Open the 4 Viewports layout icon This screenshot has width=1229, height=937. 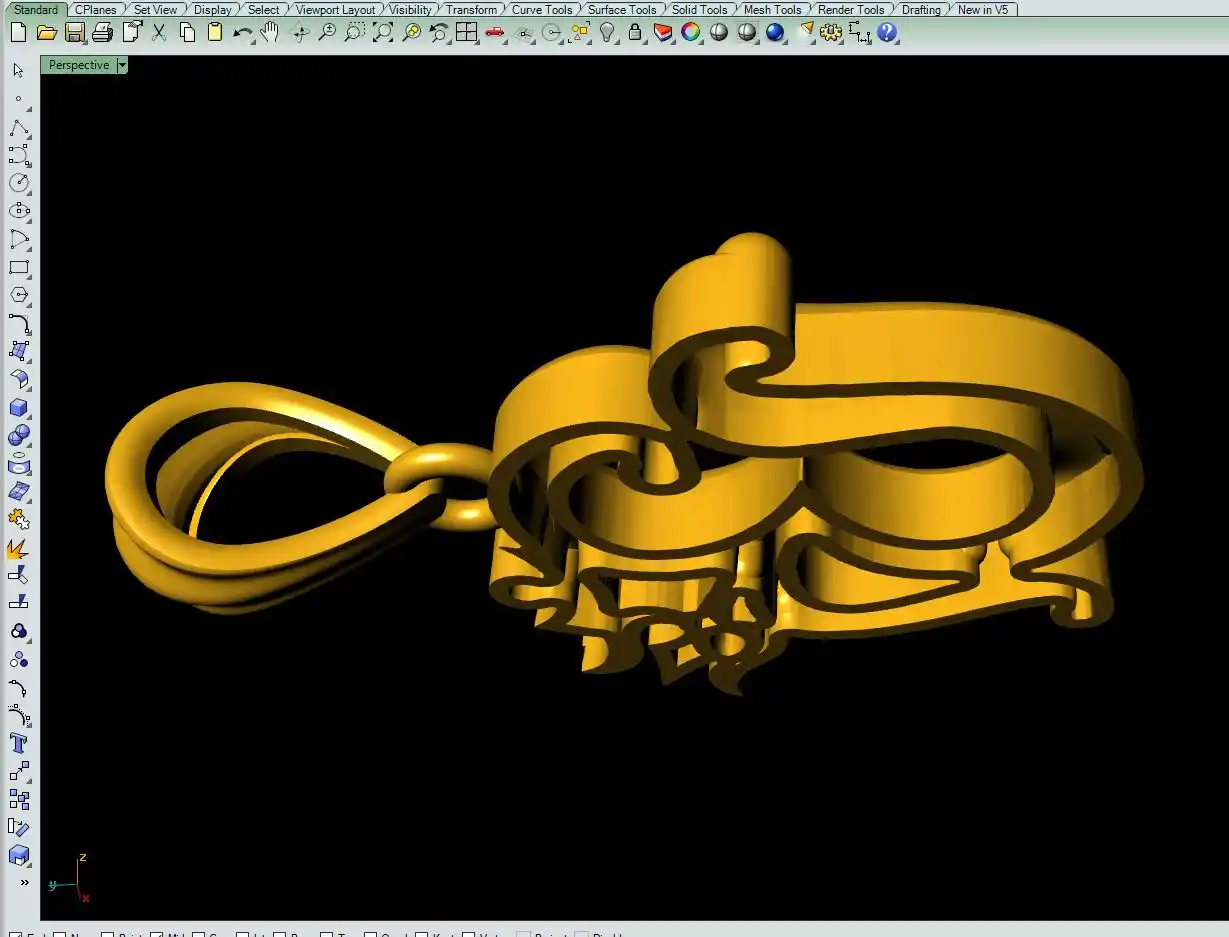[466, 32]
